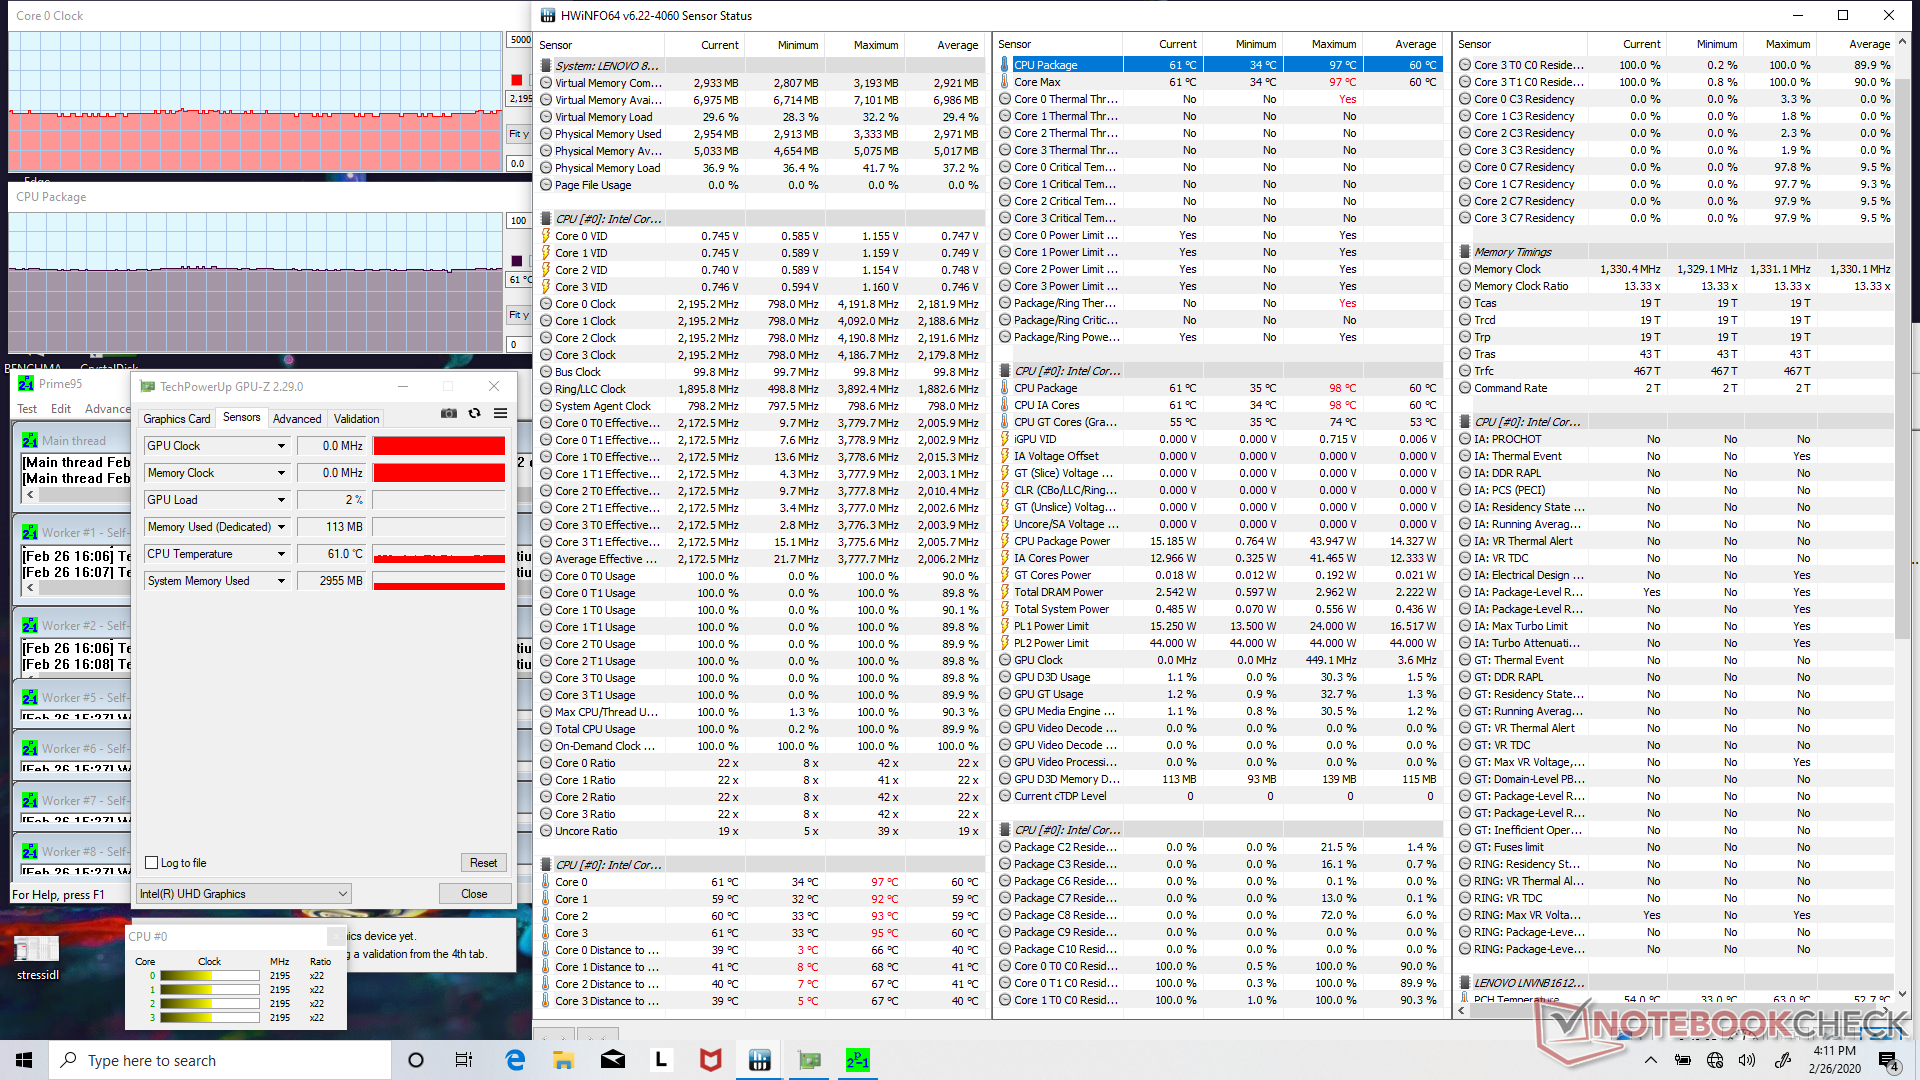Select the Ring/LLC Clock sensor row

click(x=761, y=389)
